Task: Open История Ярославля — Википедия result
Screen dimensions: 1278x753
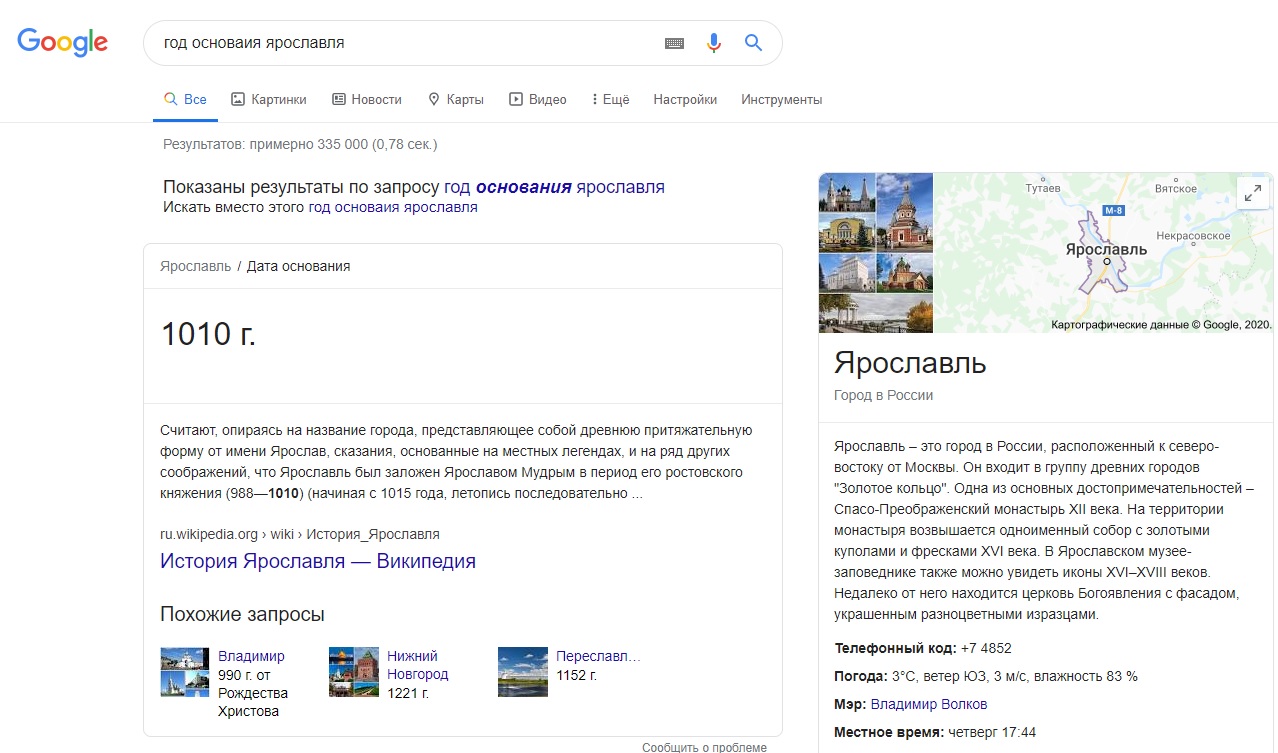Action: (318, 561)
